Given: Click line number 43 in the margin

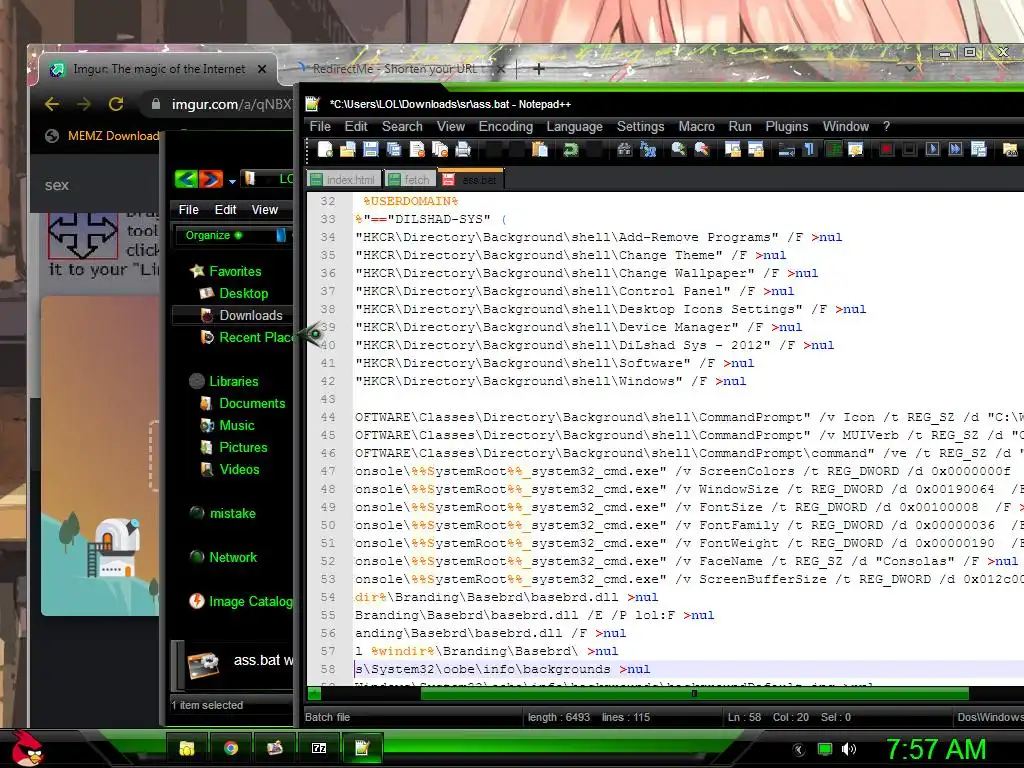Looking at the screenshot, I should tap(328, 399).
